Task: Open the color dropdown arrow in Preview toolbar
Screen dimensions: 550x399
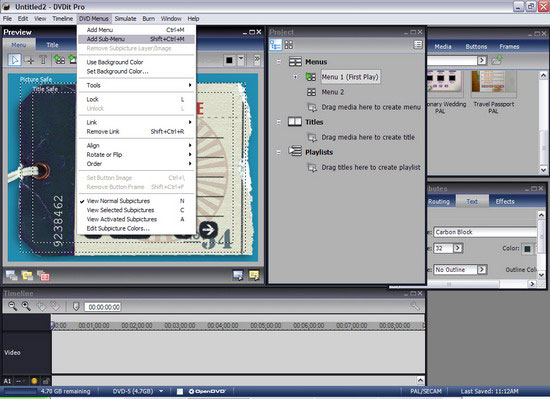Action: click(241, 60)
